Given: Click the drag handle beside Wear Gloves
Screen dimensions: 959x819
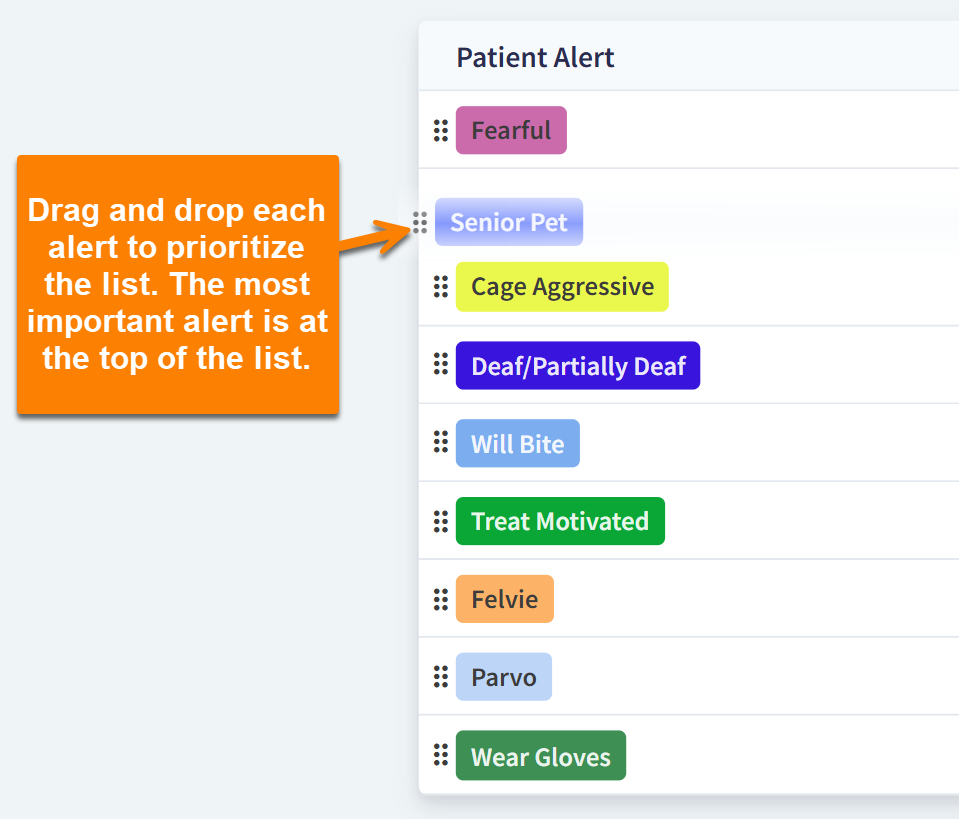Looking at the screenshot, I should pos(440,755).
